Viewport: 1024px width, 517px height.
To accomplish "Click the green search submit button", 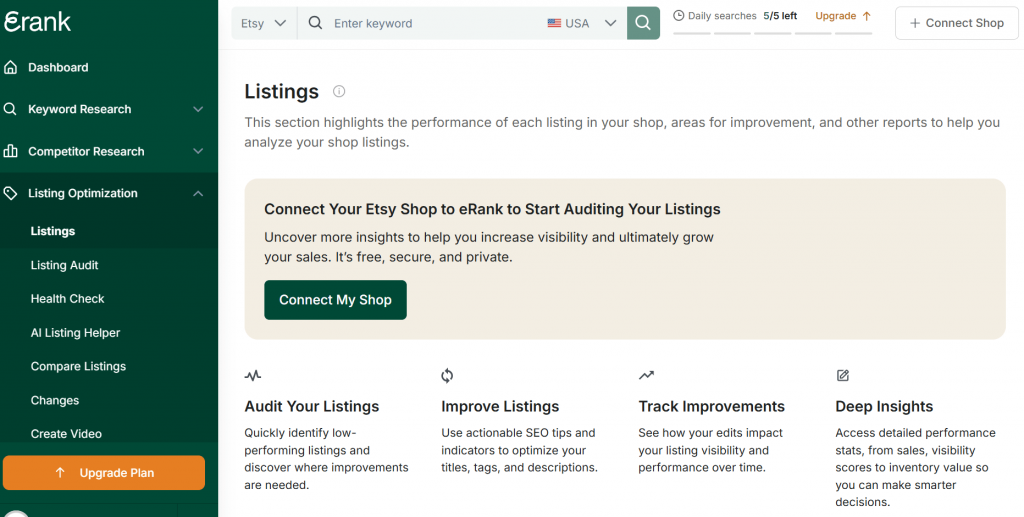I will pos(643,23).
